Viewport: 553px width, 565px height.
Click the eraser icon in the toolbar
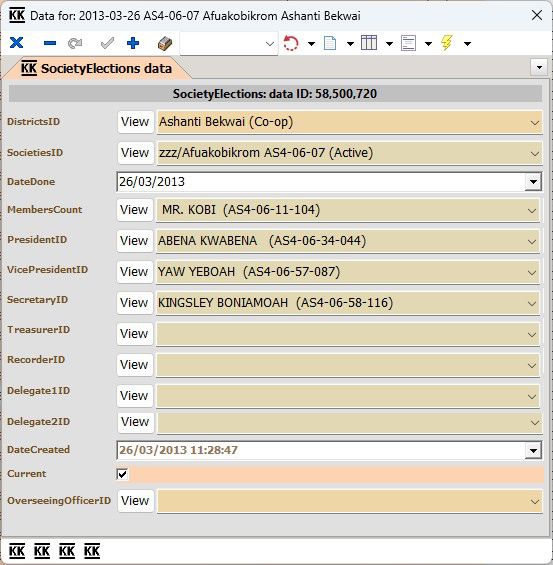tap(165, 43)
